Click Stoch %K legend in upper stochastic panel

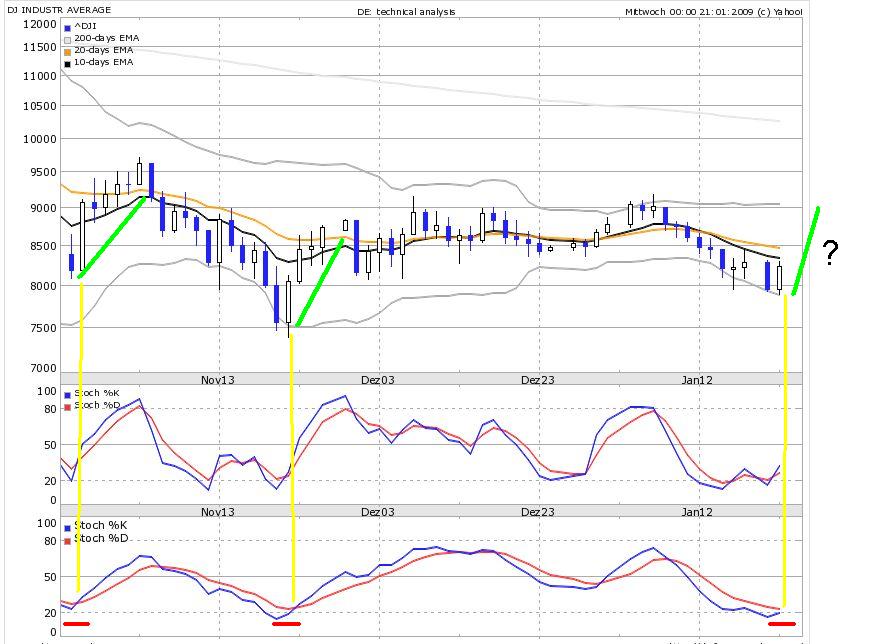click(x=96, y=393)
